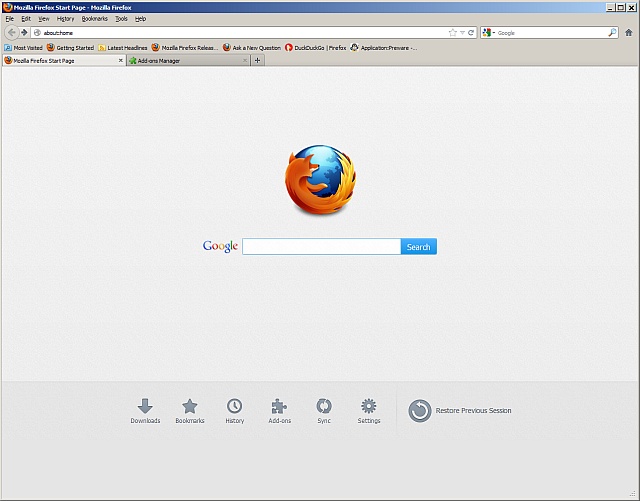640x501 pixels.
Task: Open the View menu
Action: coord(44,19)
